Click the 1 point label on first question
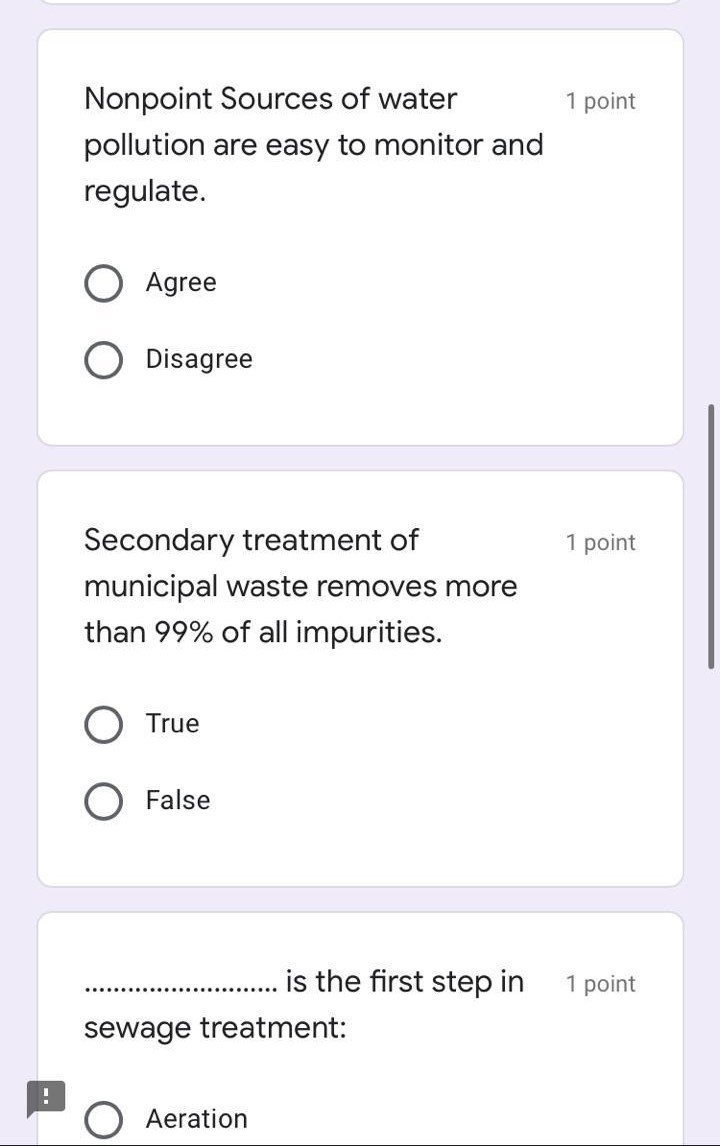720x1146 pixels. point(600,100)
